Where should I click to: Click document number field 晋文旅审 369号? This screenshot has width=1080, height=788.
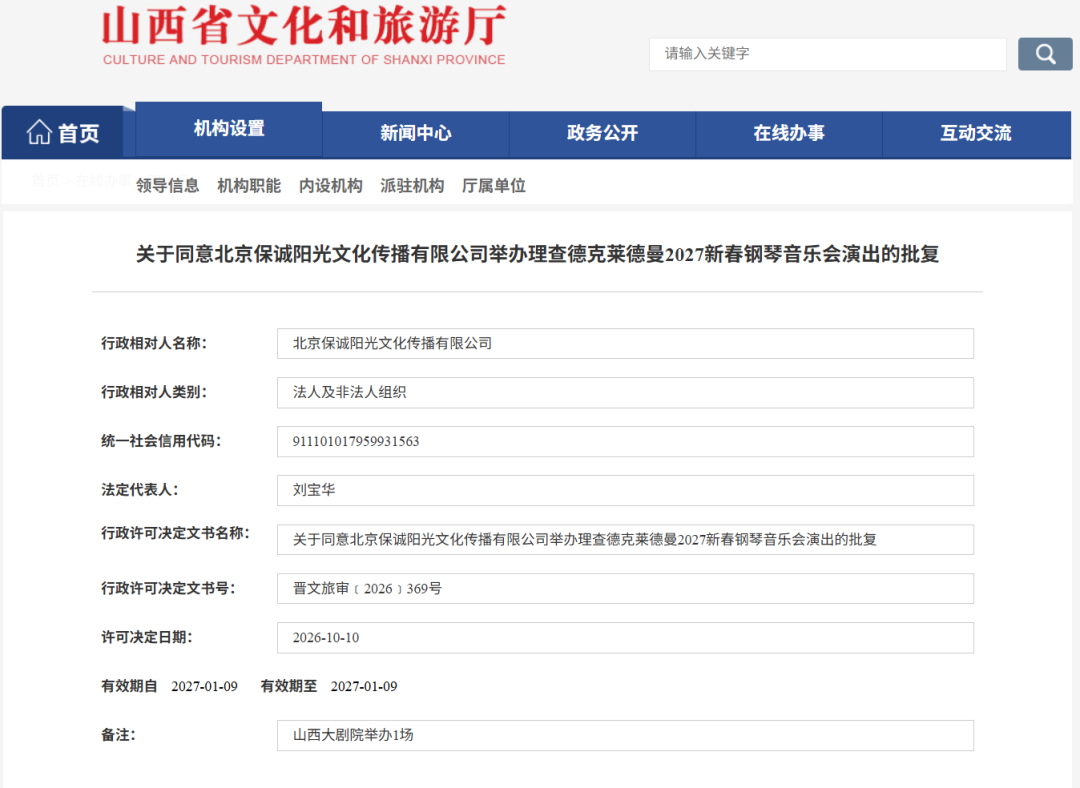(x=625, y=588)
